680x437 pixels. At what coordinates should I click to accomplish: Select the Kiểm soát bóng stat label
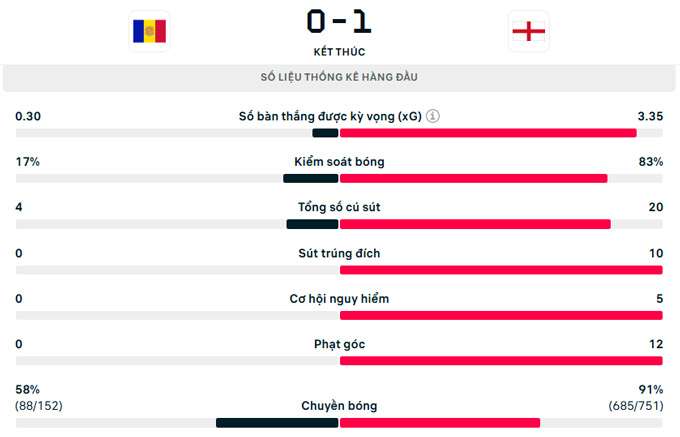(339, 162)
